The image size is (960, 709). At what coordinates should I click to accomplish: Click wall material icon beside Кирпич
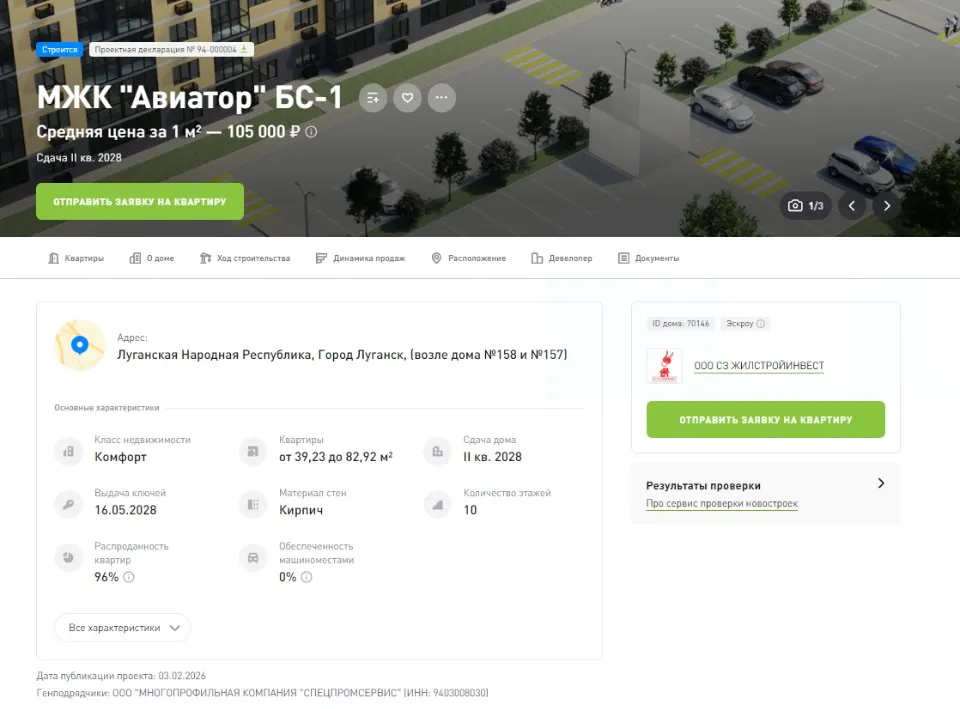(x=253, y=505)
